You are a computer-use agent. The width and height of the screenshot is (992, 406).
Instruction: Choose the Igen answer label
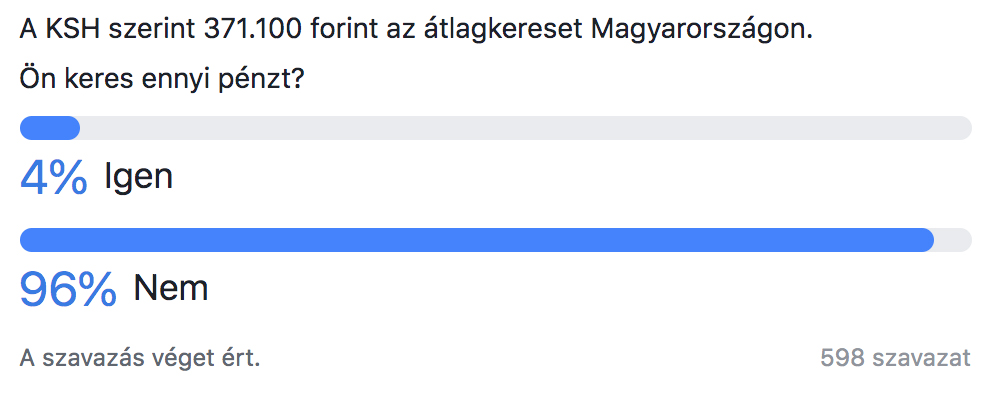click(x=139, y=177)
